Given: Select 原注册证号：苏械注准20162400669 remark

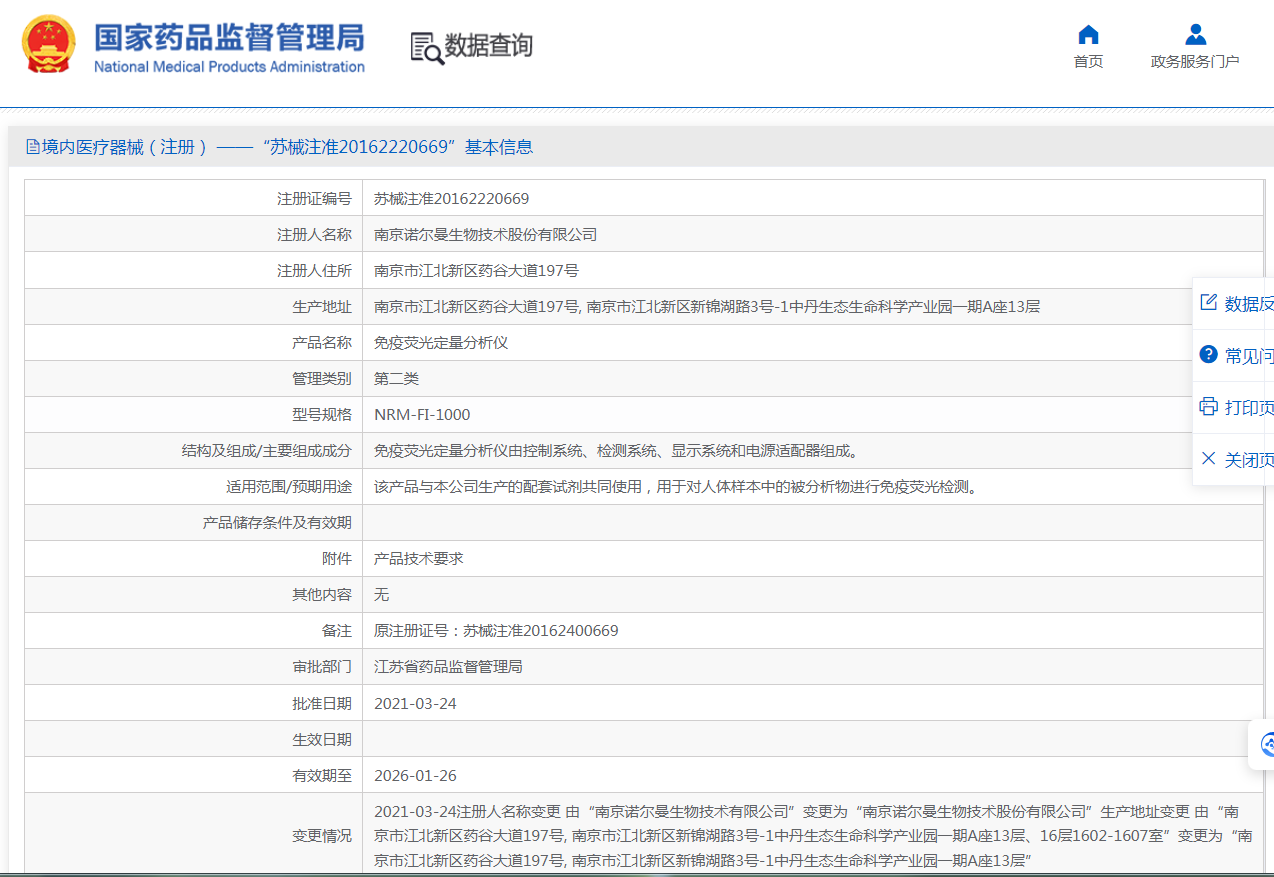Looking at the screenshot, I should [496, 631].
